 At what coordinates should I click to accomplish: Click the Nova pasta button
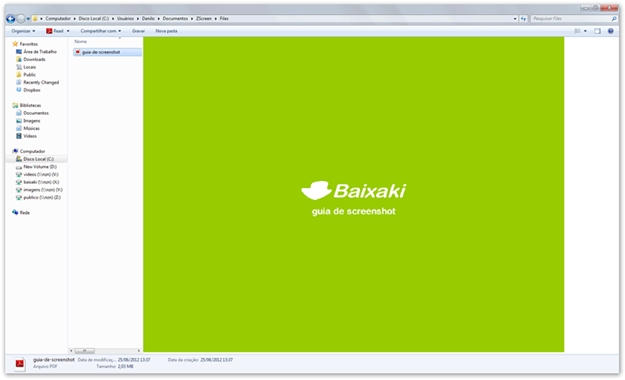[166, 31]
